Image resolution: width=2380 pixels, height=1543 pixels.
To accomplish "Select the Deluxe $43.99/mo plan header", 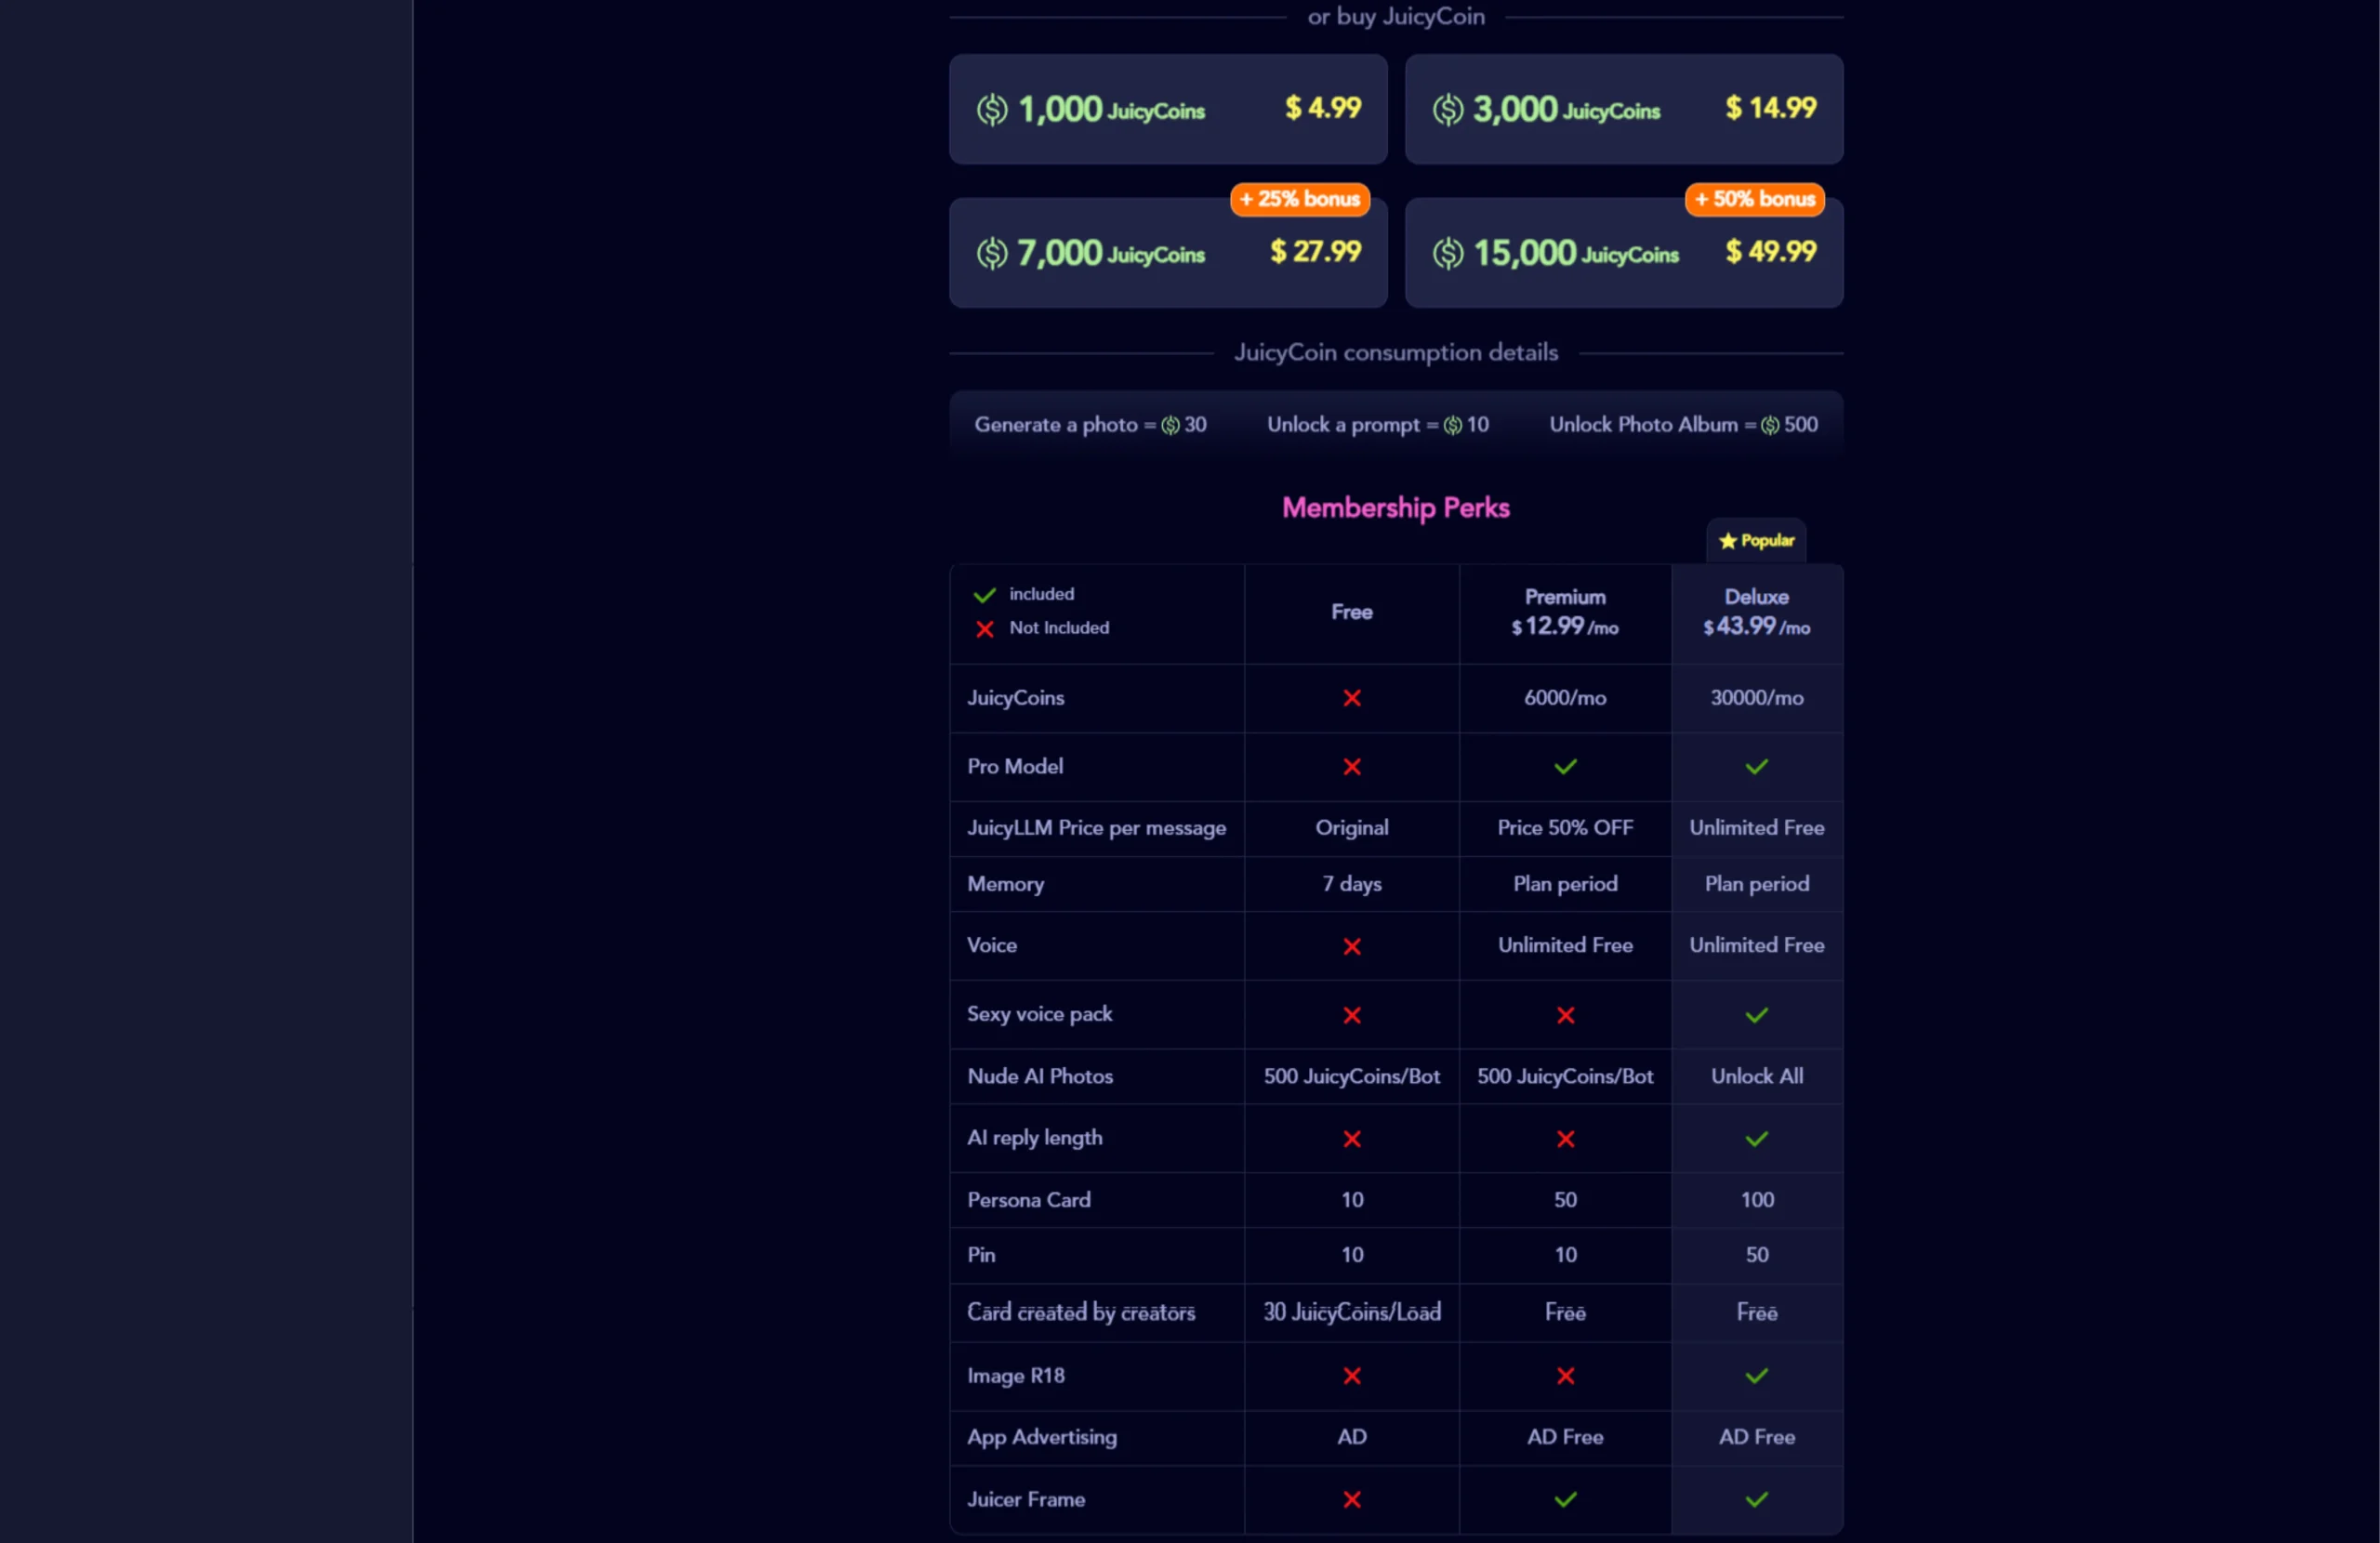I will 1756,613.
